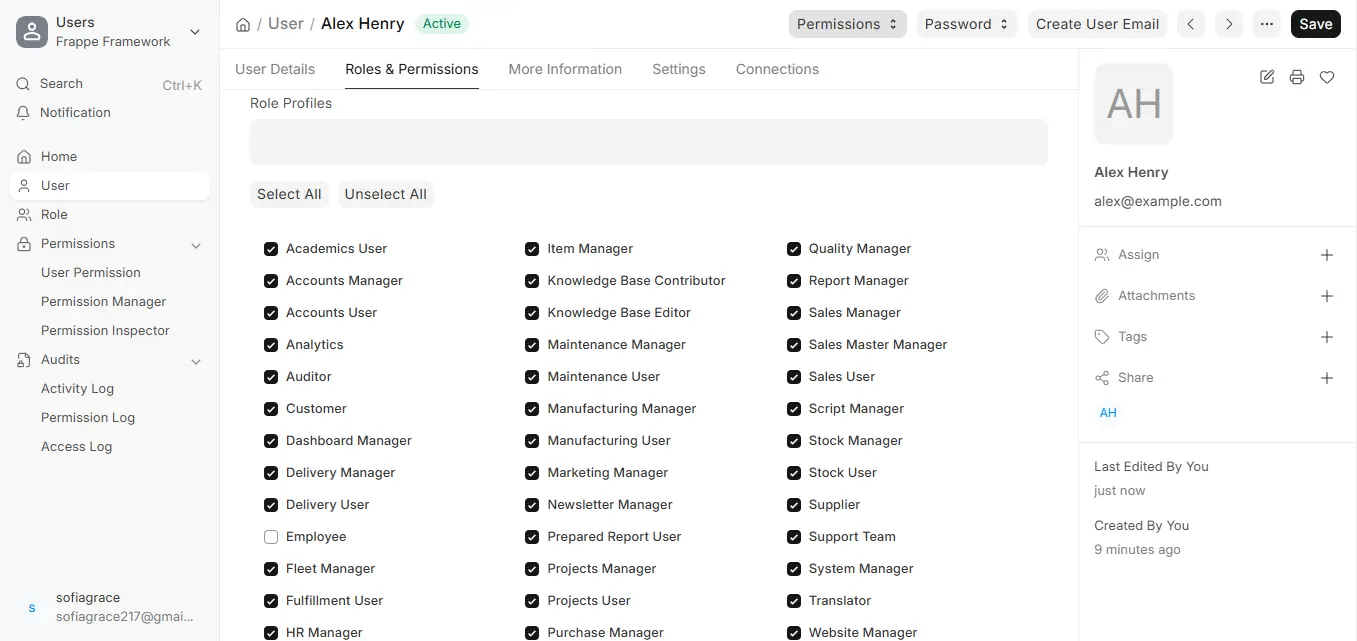The image size is (1357, 641).
Task: Collapse the Permissions sidebar section chevron
Action: (x=196, y=245)
